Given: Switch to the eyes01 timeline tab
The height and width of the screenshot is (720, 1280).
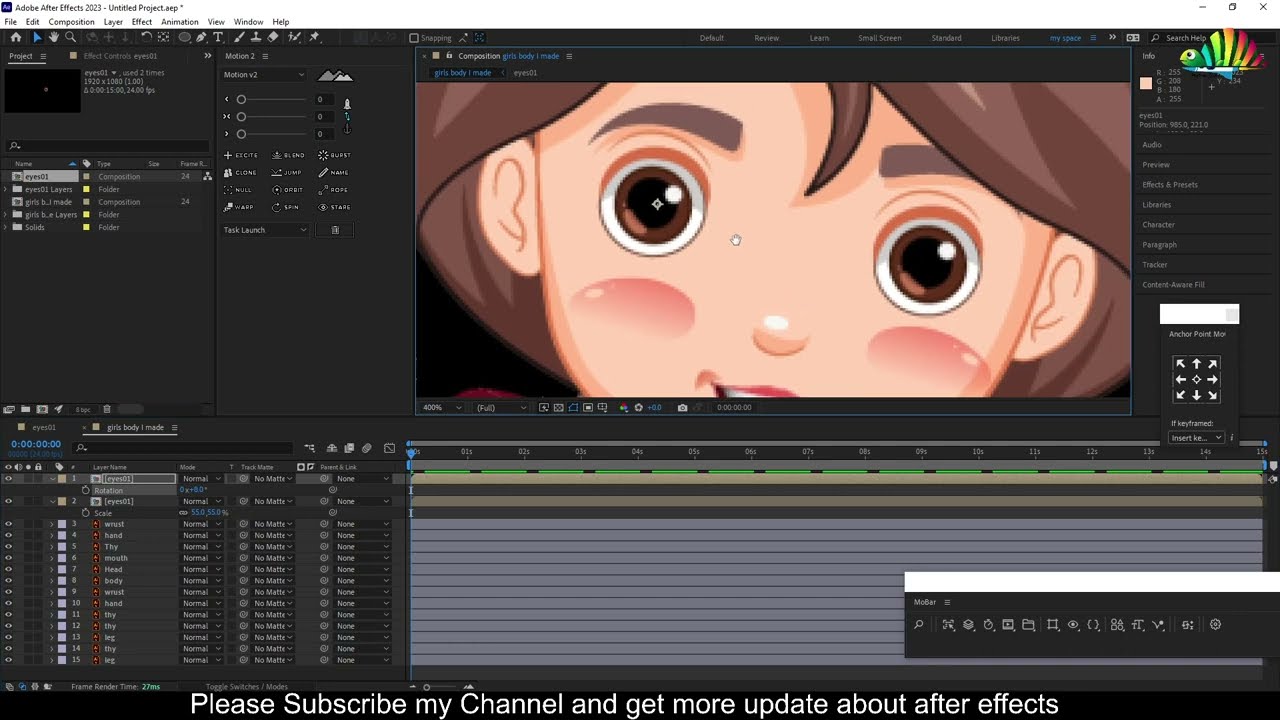Looking at the screenshot, I should (43, 428).
